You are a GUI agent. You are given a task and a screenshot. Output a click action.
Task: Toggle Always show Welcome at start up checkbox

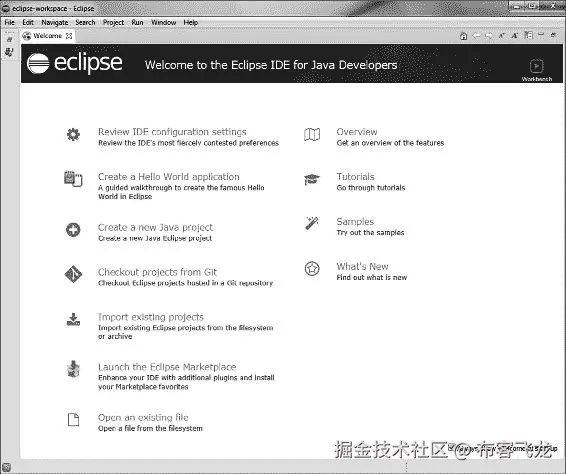point(451,448)
